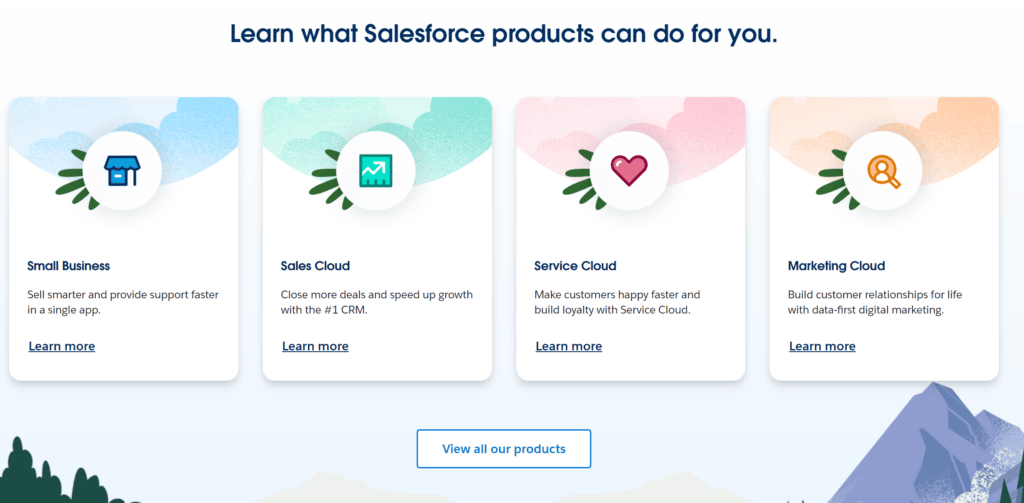Select the Sales Cloud card title
Image resolution: width=1024 pixels, height=503 pixels.
(315, 266)
